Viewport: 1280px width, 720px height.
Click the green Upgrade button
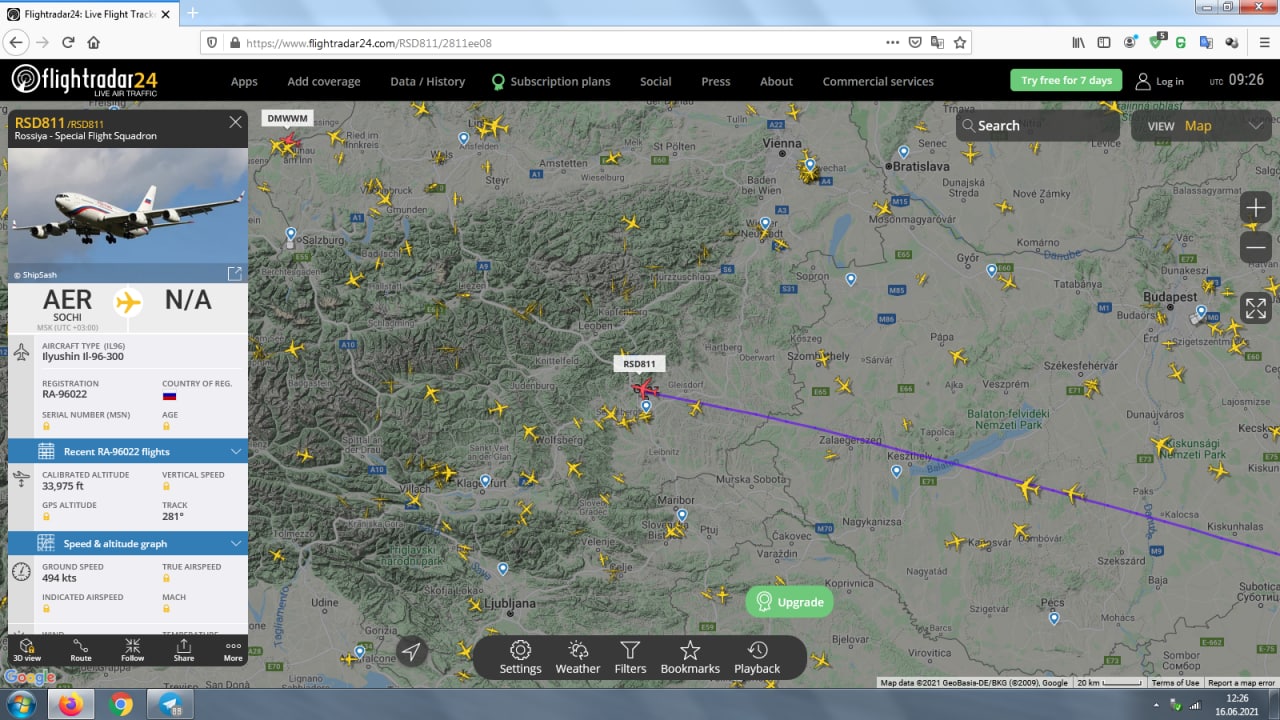pyautogui.click(x=789, y=602)
